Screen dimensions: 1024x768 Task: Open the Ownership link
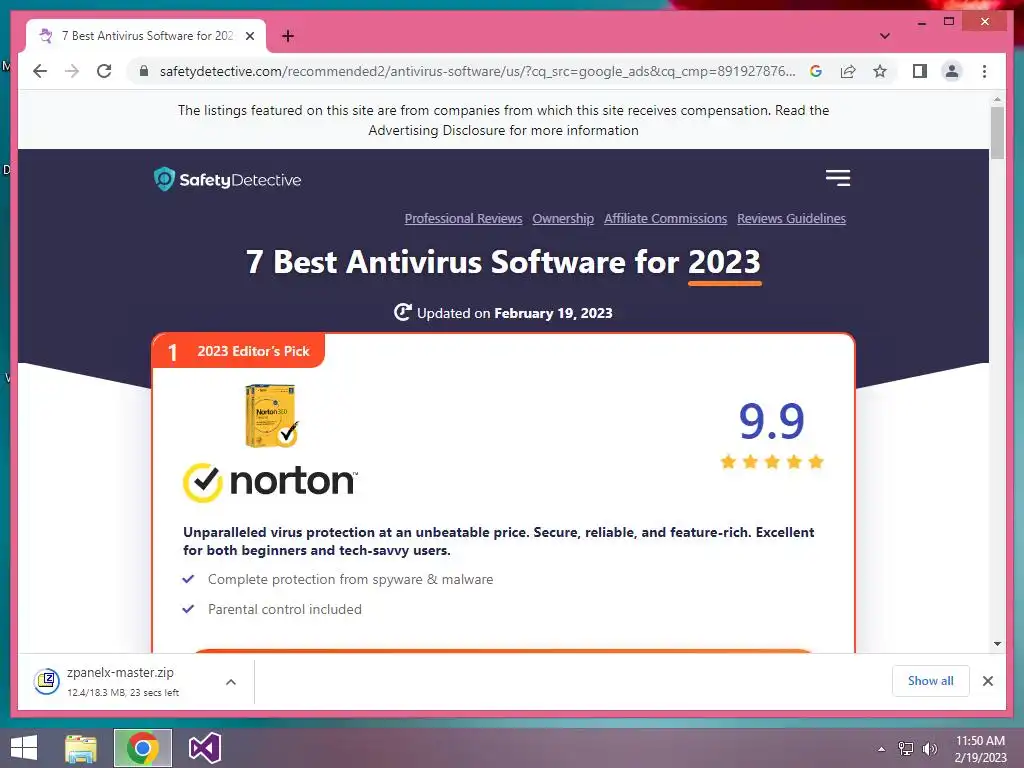tap(563, 219)
